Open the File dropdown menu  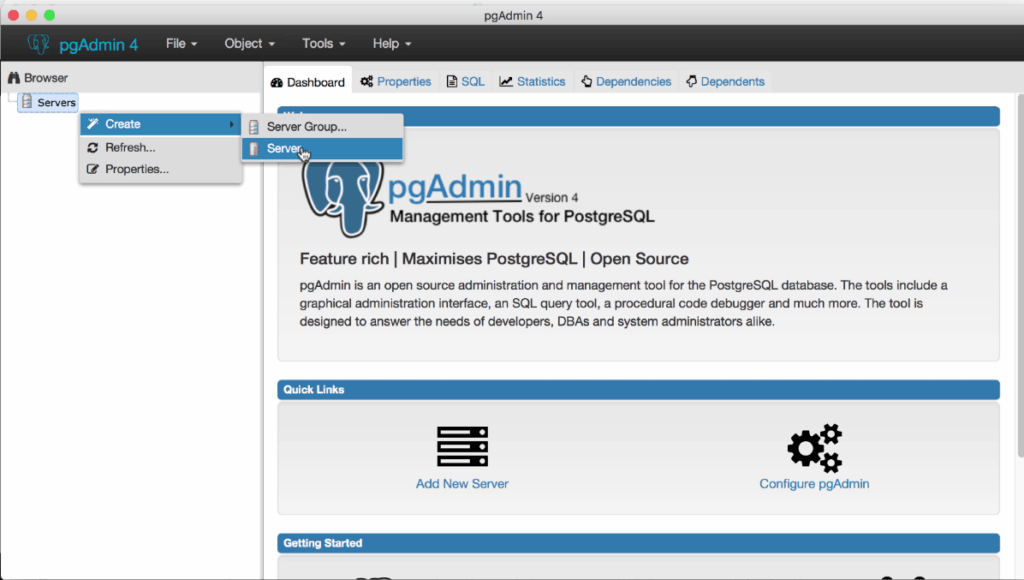[181, 44]
